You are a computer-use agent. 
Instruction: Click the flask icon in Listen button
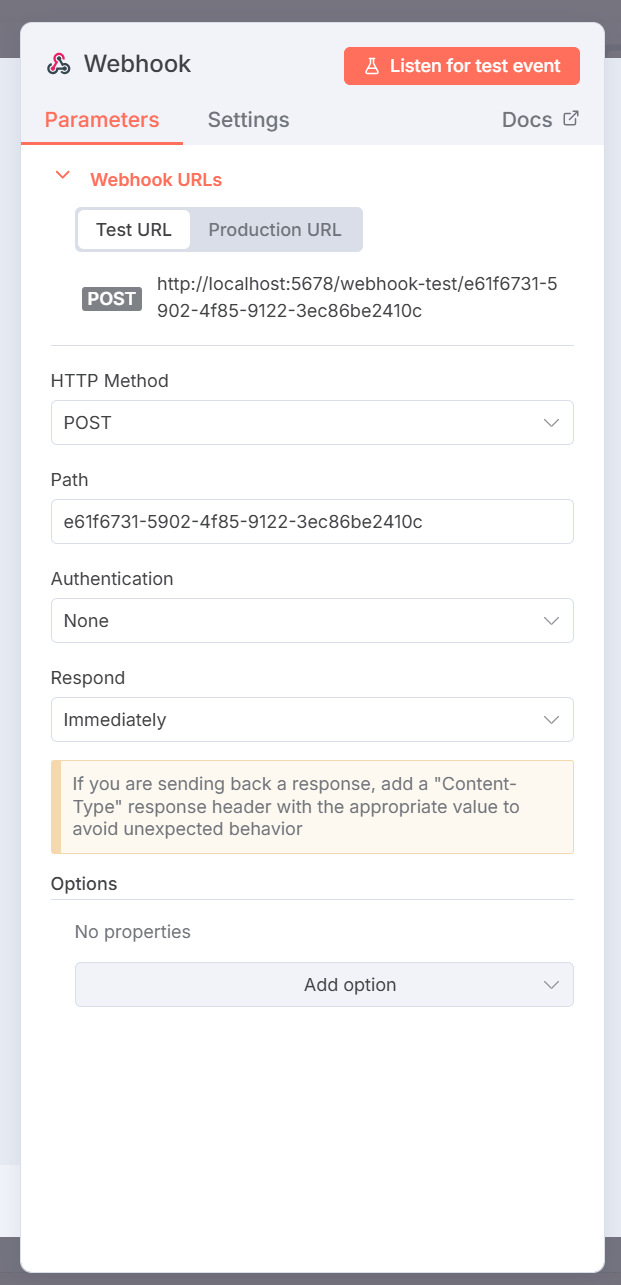click(371, 66)
